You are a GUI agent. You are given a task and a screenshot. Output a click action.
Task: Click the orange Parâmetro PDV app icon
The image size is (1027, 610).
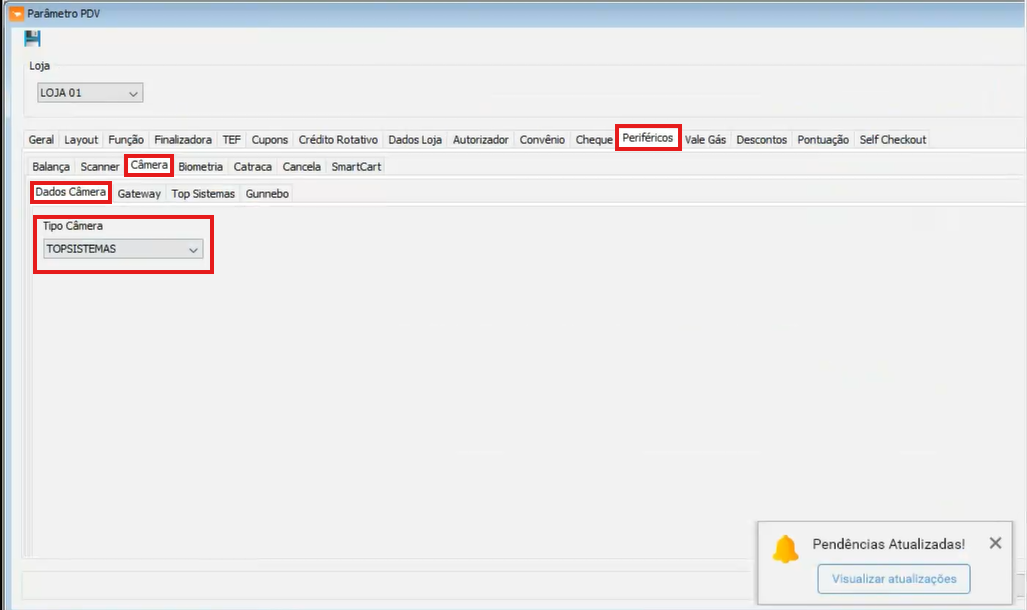point(15,14)
